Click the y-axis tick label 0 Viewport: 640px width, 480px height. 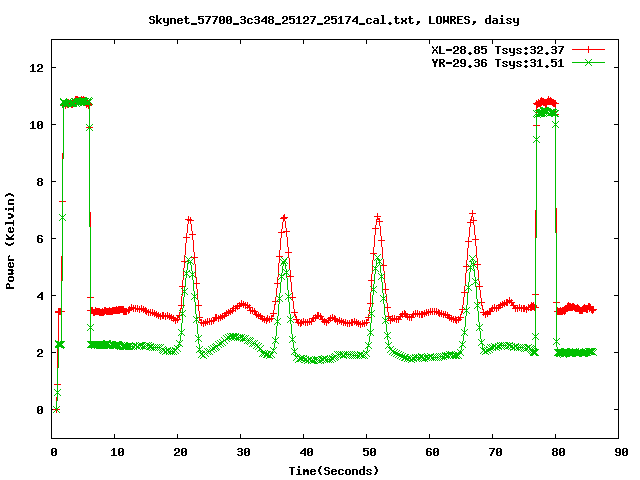pos(40,410)
